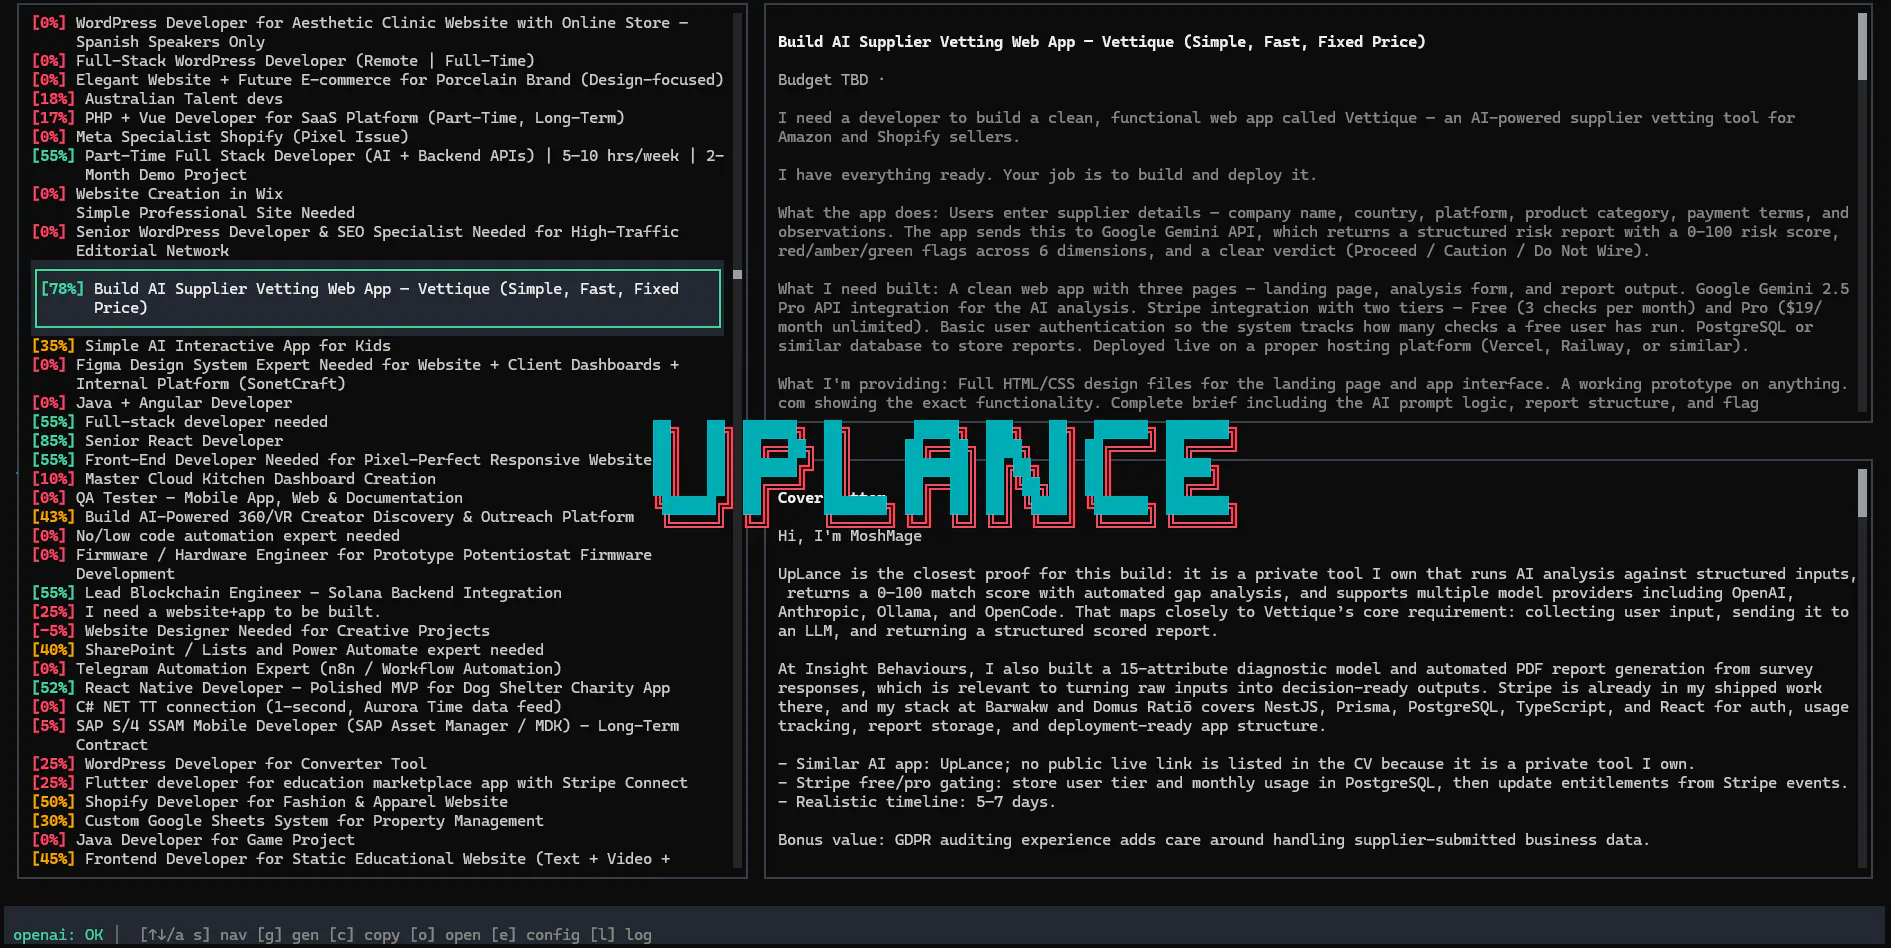Select the Custom Google Sheets System job
Image resolution: width=1891 pixels, height=948 pixels.
pos(378,821)
